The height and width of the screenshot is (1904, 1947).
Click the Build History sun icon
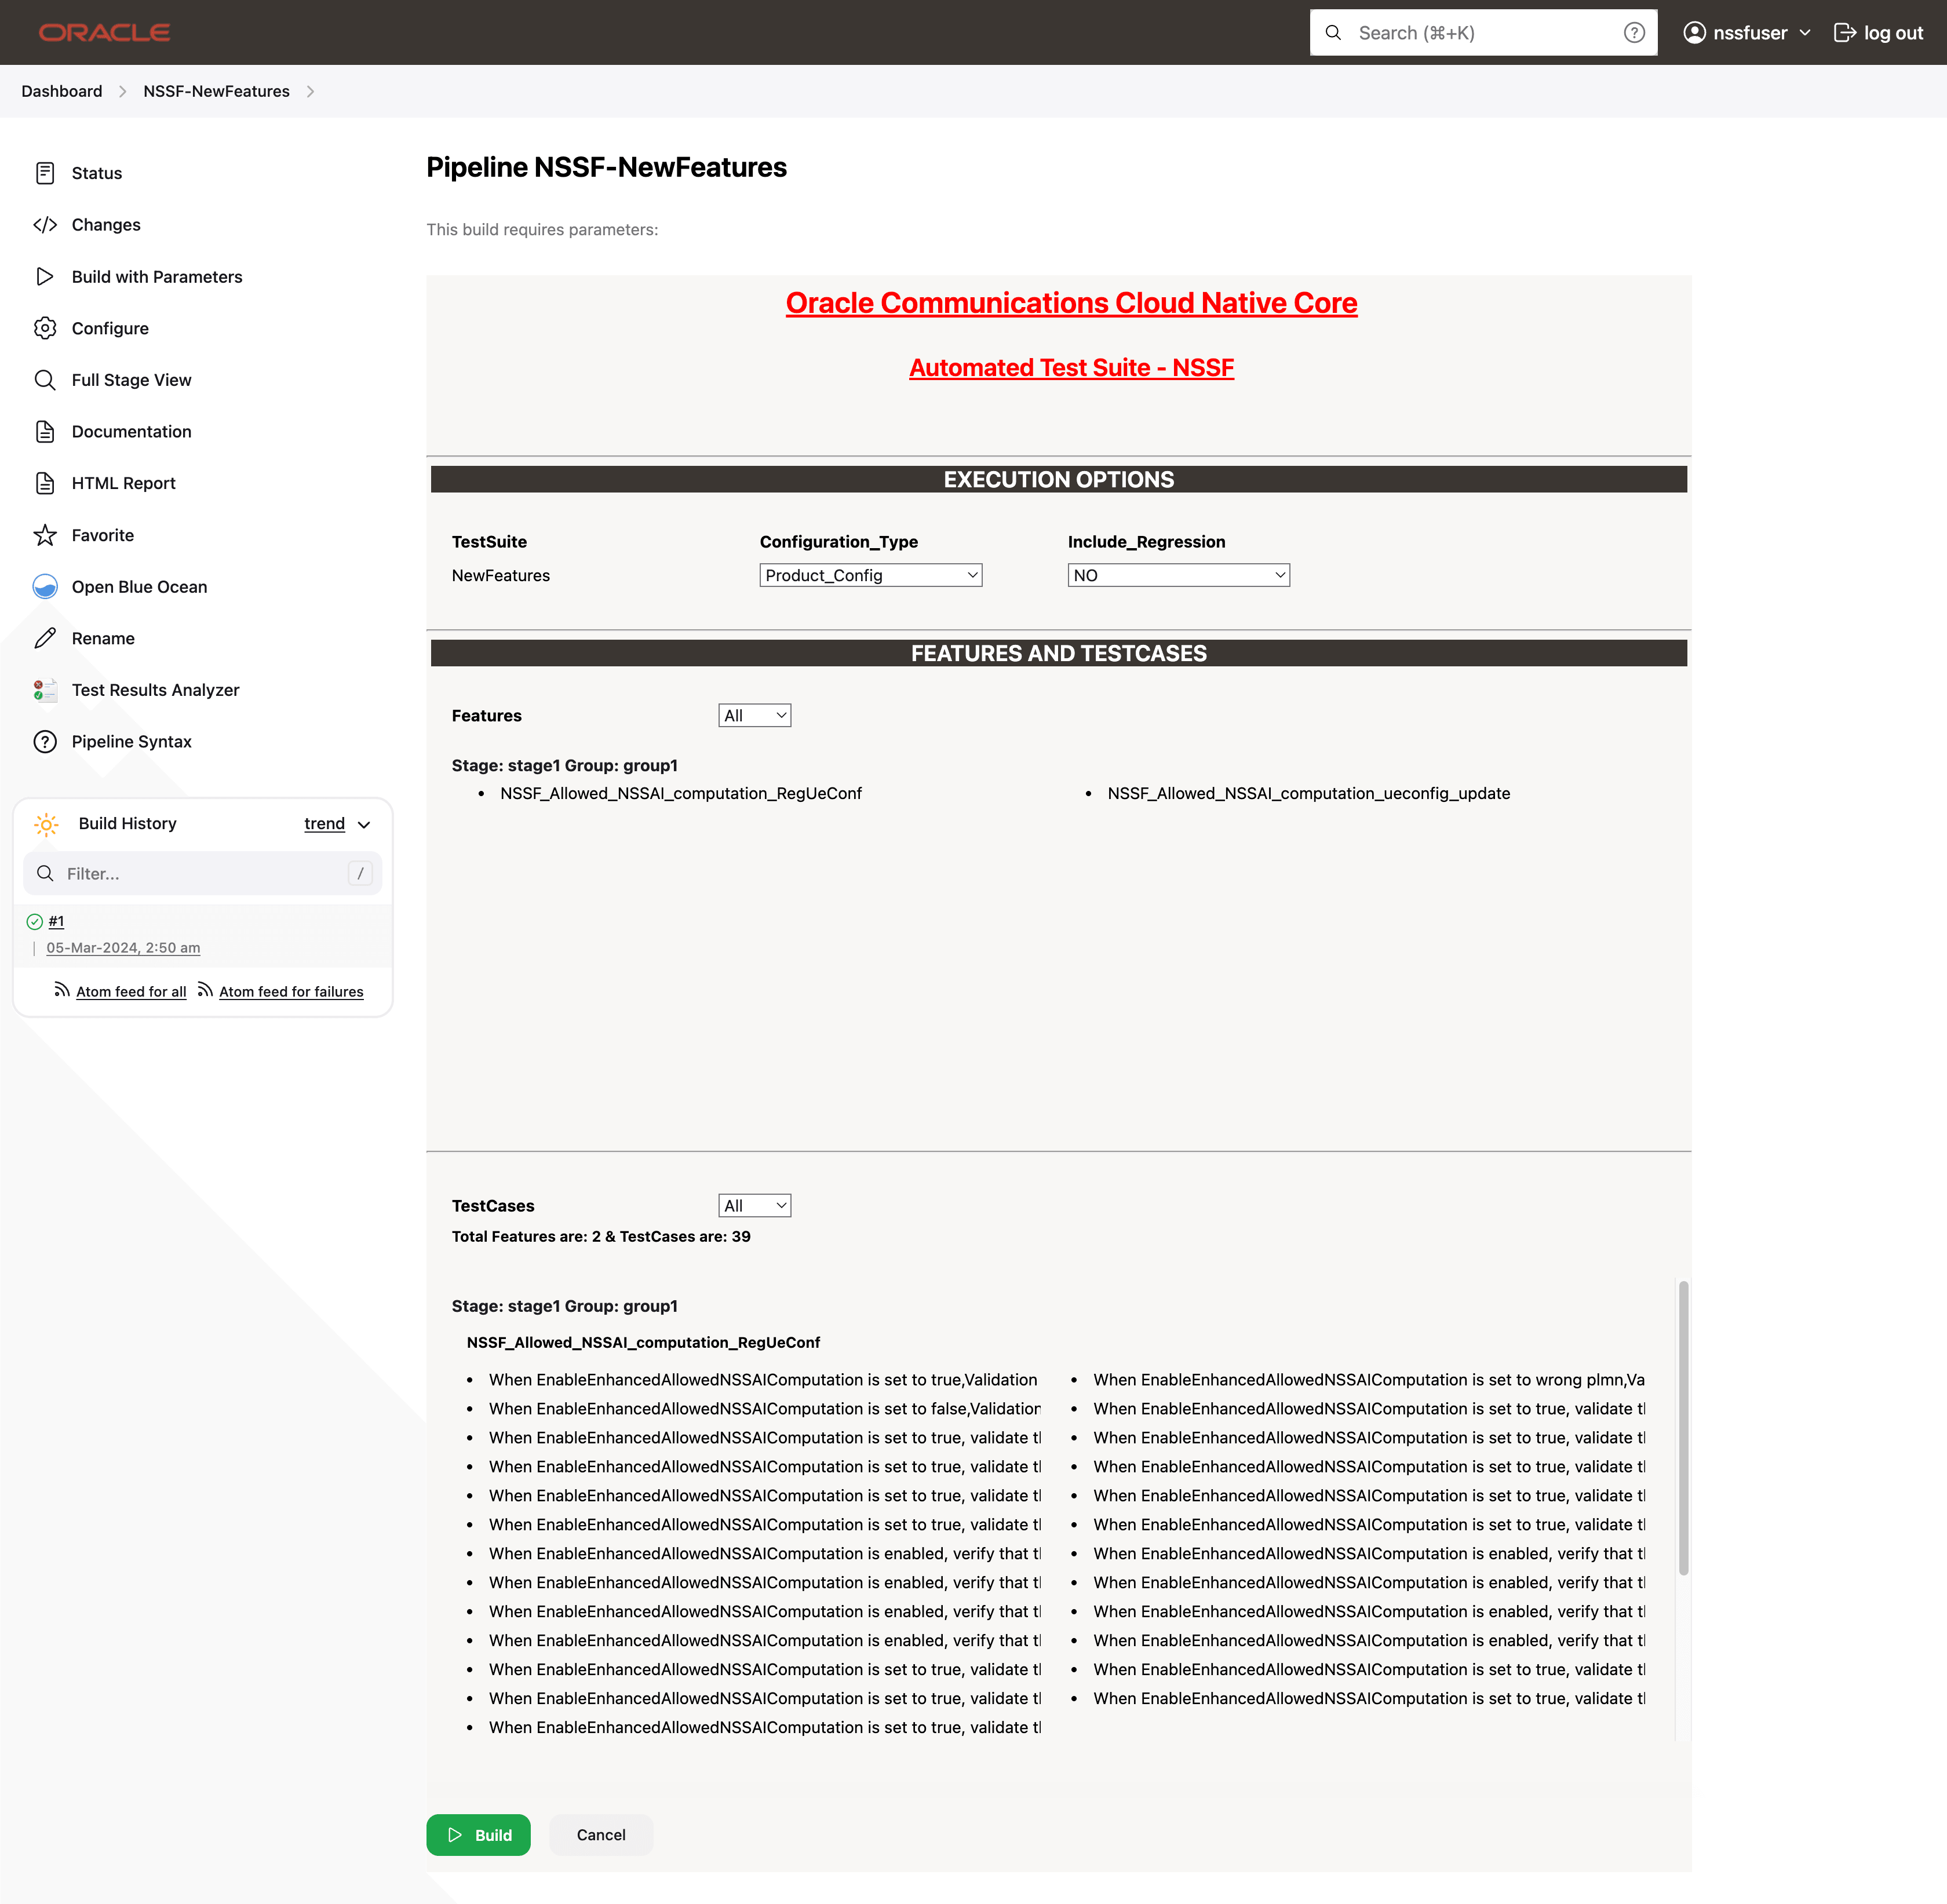[x=46, y=824]
